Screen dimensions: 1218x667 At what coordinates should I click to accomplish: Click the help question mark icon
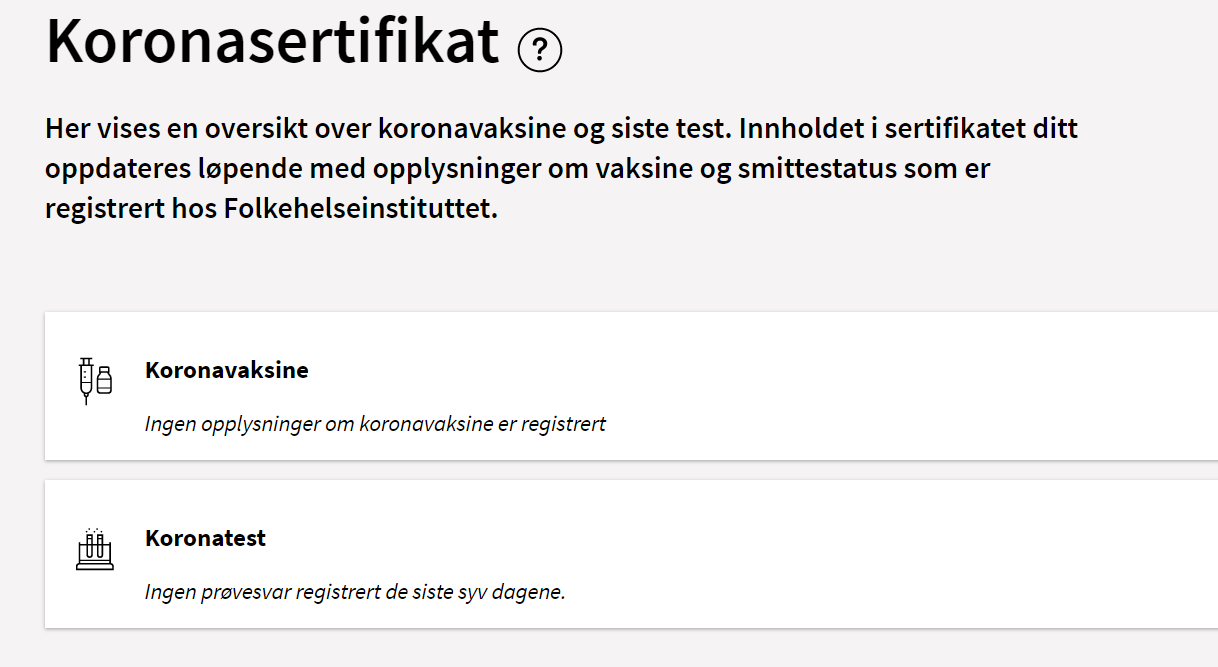coord(540,49)
